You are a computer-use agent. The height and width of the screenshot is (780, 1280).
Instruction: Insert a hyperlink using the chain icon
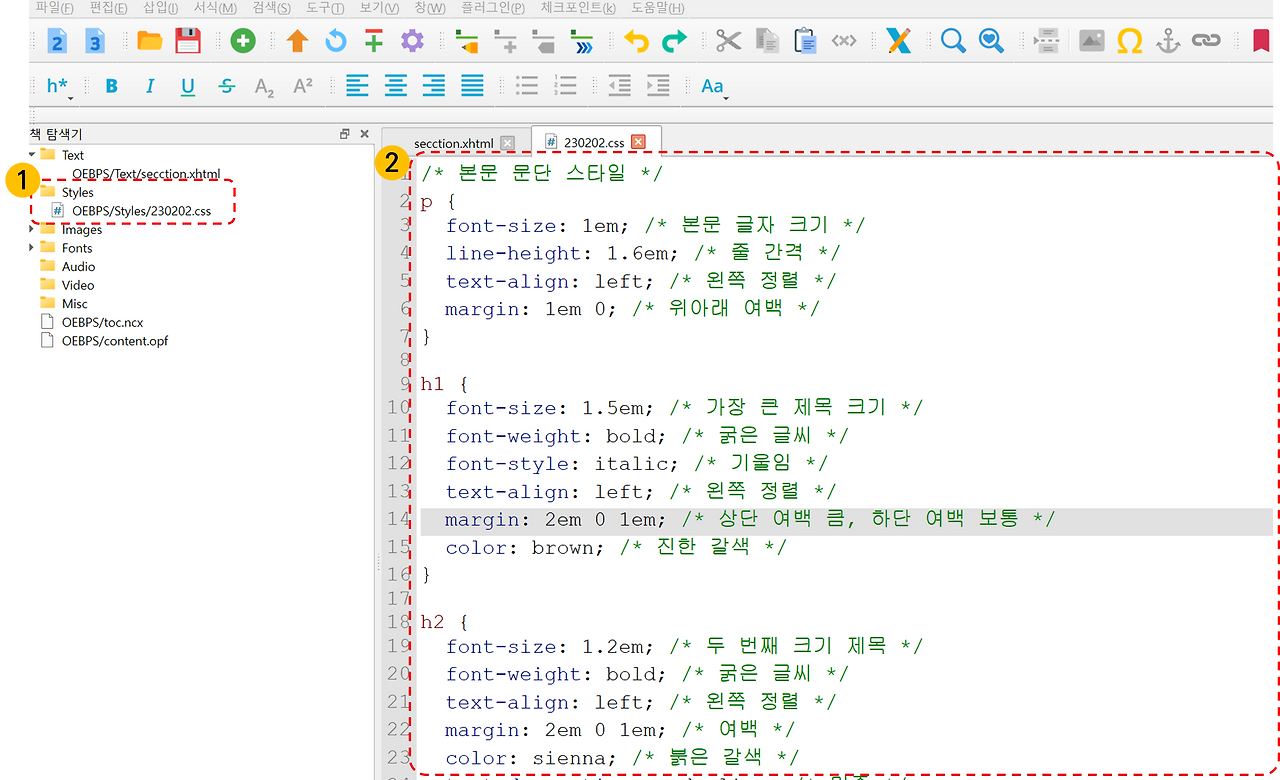(1205, 42)
